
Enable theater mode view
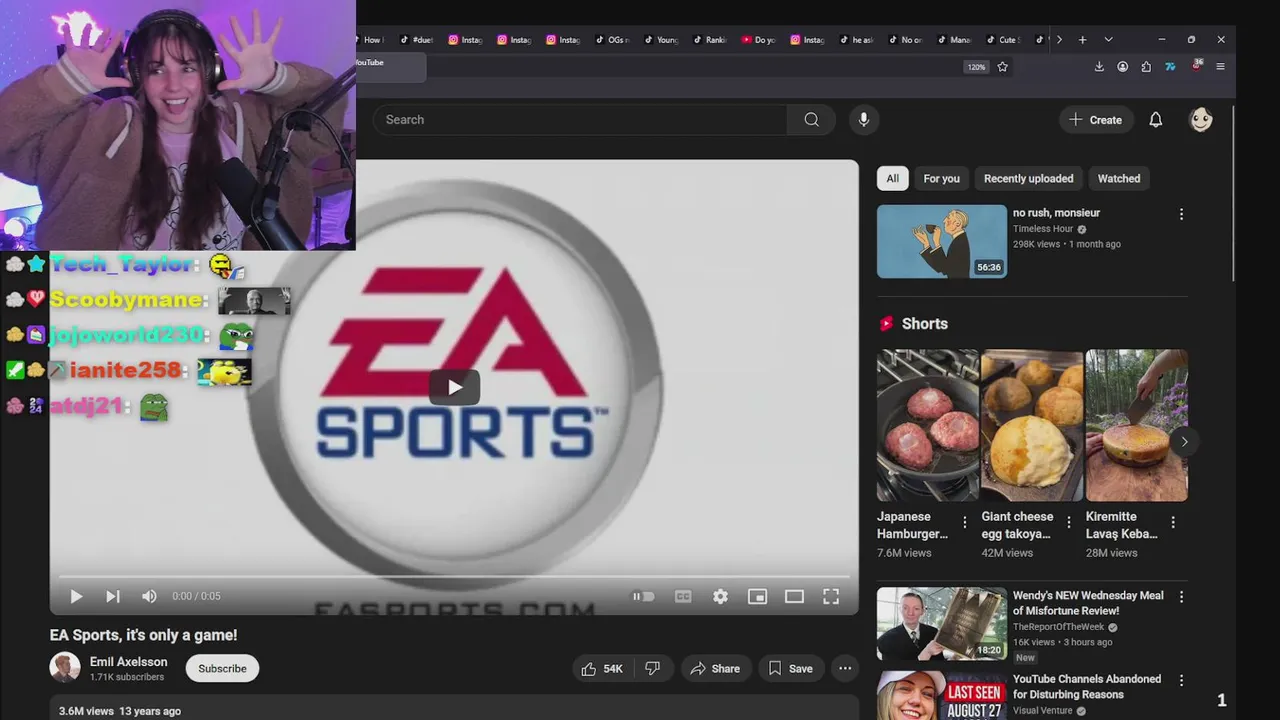(794, 596)
